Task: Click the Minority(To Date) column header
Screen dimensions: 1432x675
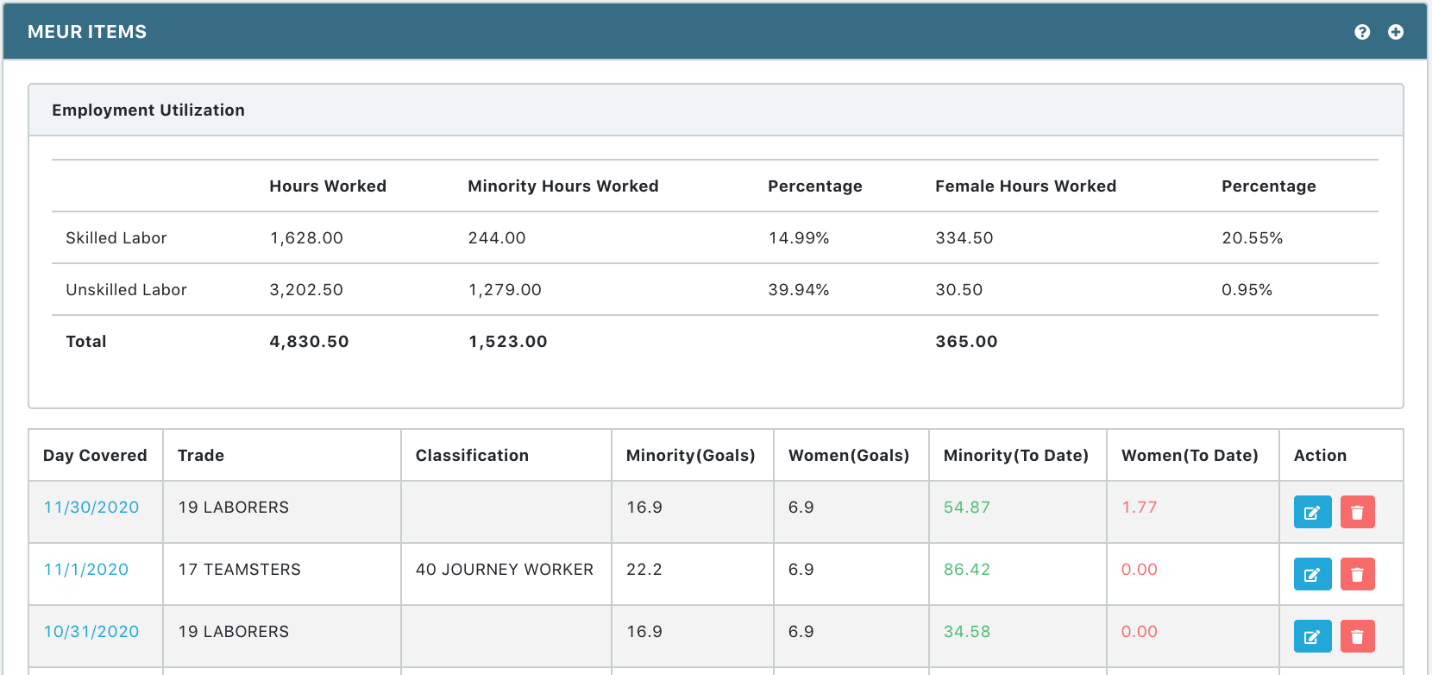Action: (1016, 455)
